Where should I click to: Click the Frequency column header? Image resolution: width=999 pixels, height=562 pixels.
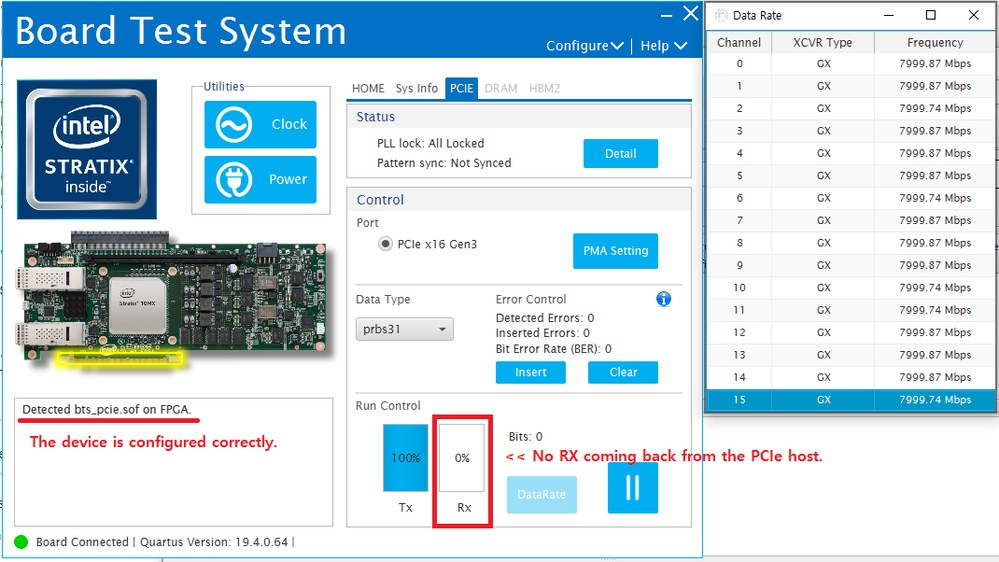[935, 43]
